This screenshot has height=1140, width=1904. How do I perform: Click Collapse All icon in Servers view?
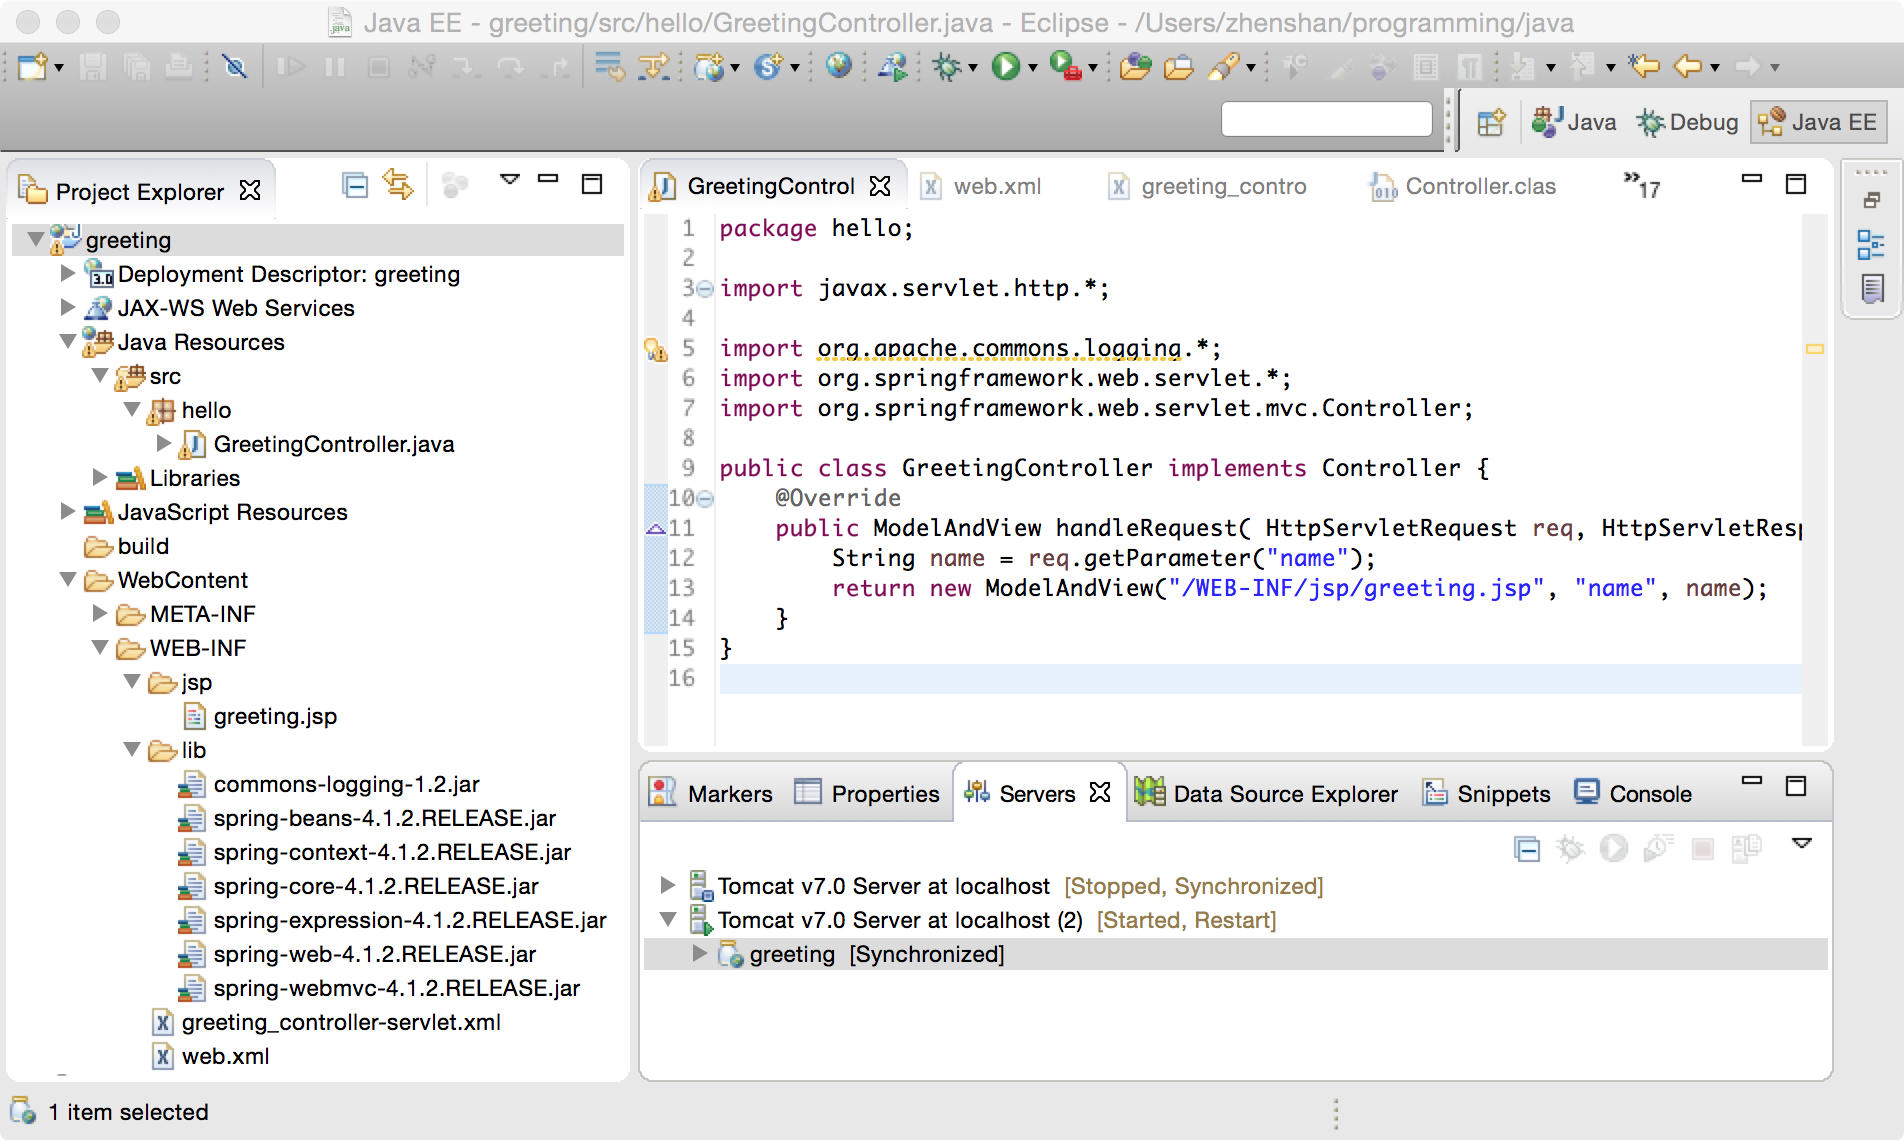[x=1527, y=849]
